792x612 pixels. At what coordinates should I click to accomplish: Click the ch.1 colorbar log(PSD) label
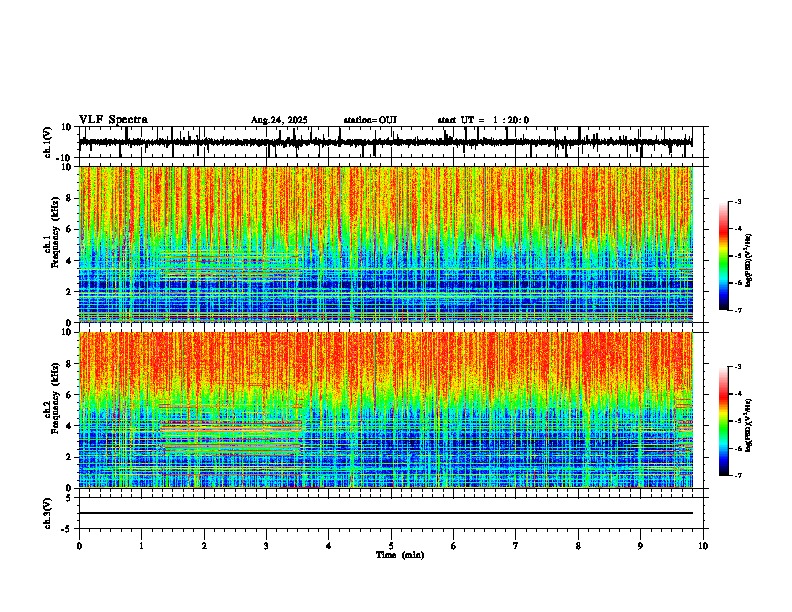(749, 261)
